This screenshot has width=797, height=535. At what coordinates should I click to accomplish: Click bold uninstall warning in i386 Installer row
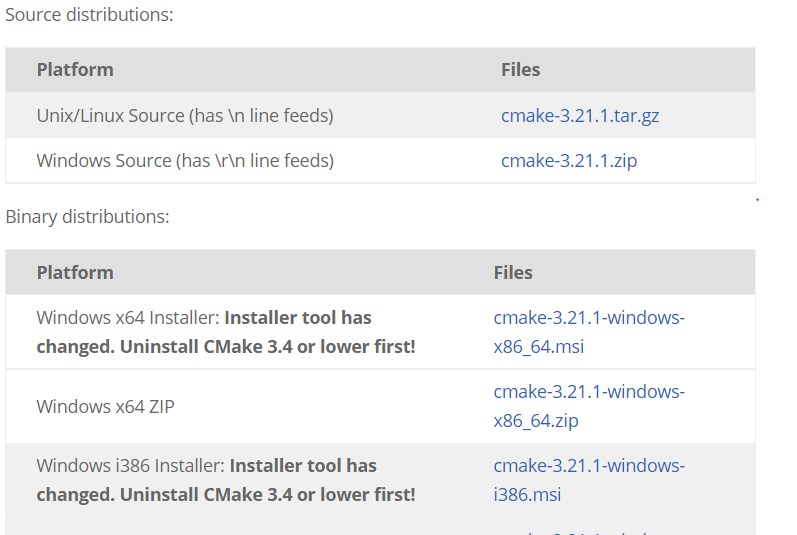226,480
